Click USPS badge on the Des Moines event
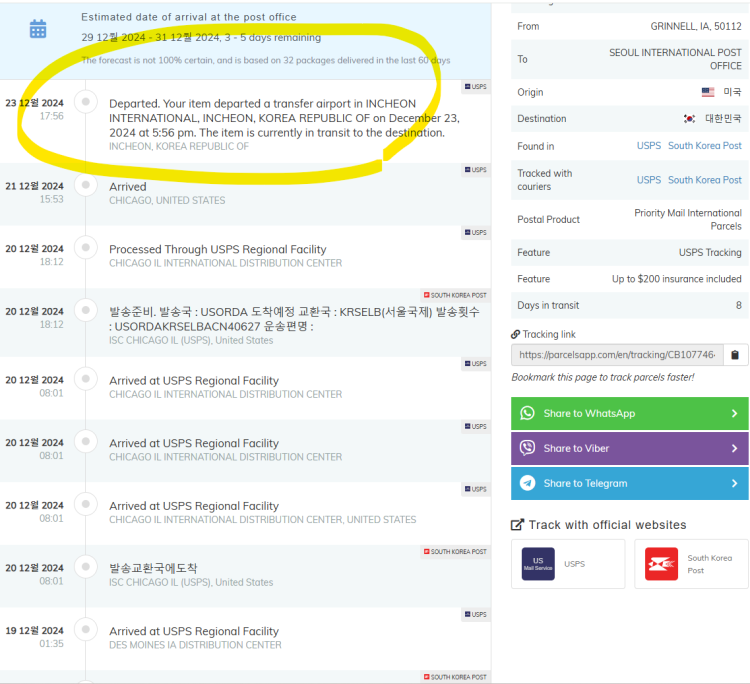This screenshot has height=684, width=750. click(x=475, y=614)
